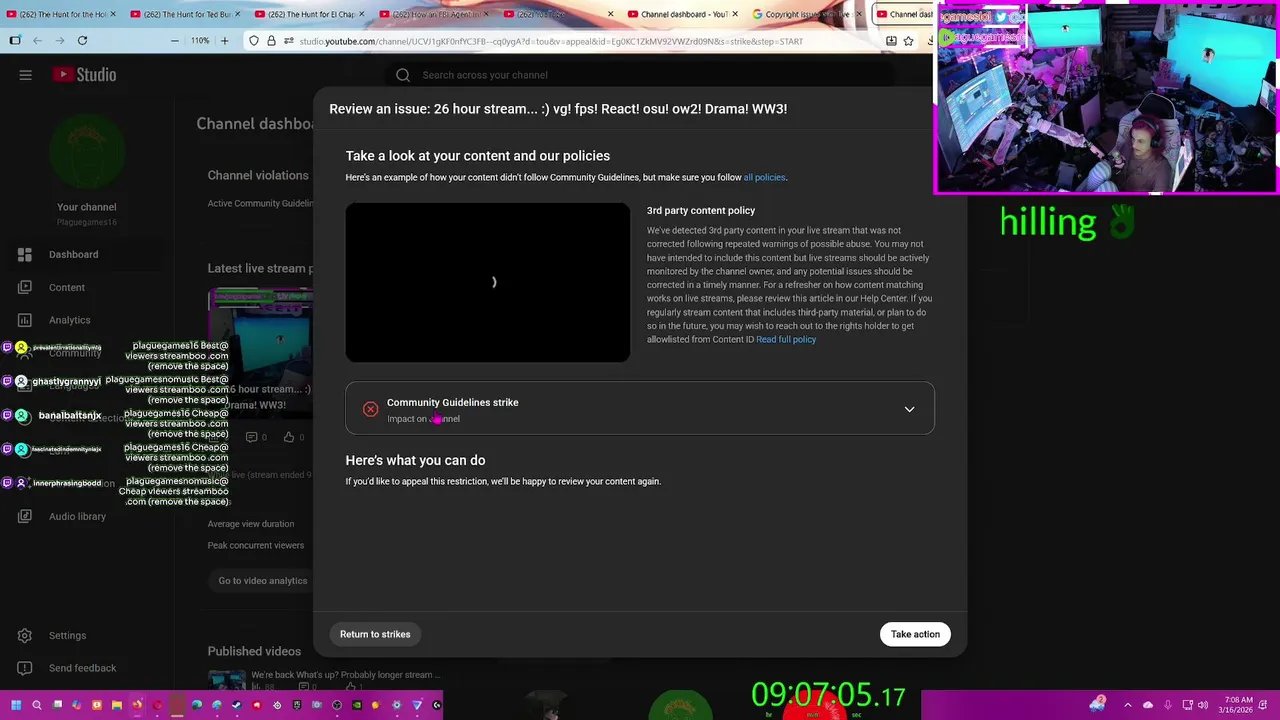Click '3rd party content policy' heading

701,211
